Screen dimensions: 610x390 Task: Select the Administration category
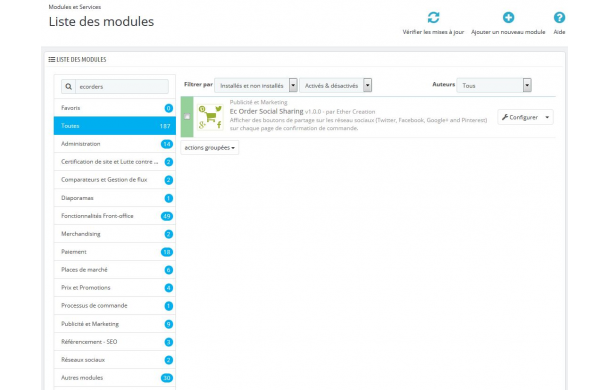pos(115,144)
